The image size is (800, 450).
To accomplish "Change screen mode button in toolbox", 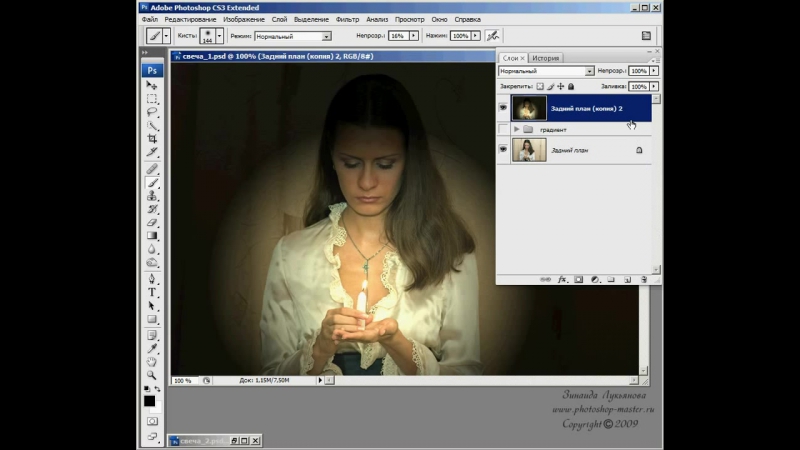I will 152,437.
